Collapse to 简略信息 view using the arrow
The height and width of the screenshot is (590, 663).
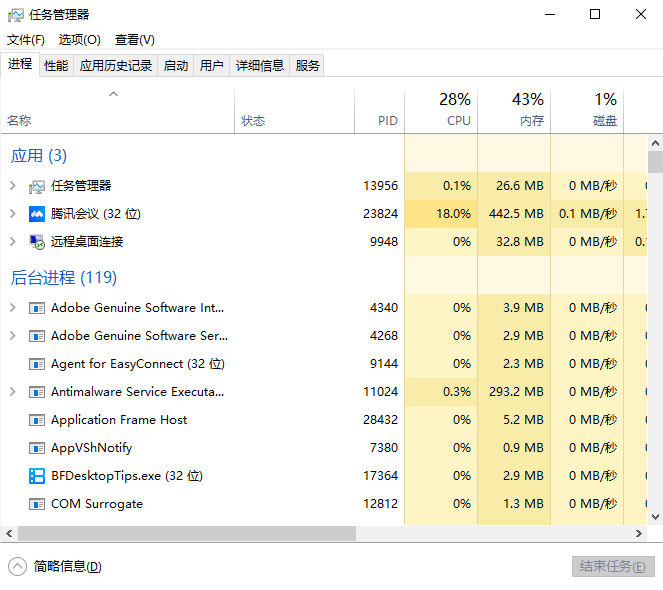coord(17,566)
